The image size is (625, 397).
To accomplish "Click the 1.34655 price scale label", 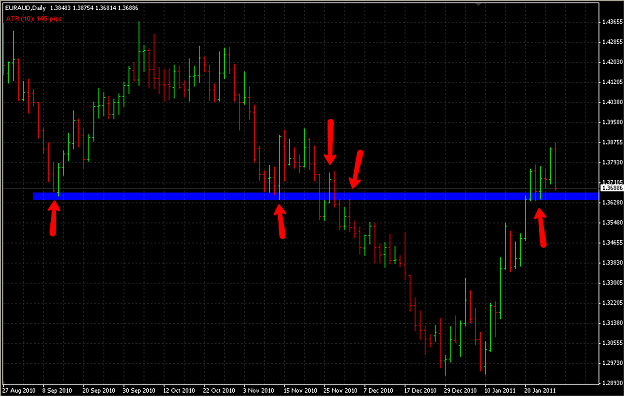I will tap(612, 242).
